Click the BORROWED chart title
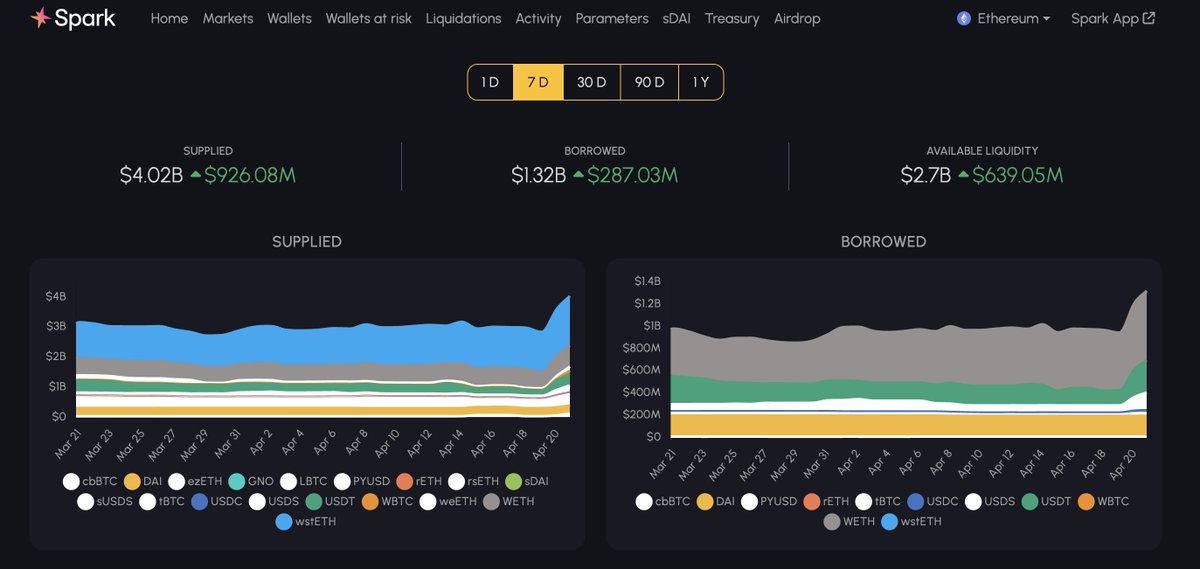Image resolution: width=1200 pixels, height=569 pixels. 883,242
